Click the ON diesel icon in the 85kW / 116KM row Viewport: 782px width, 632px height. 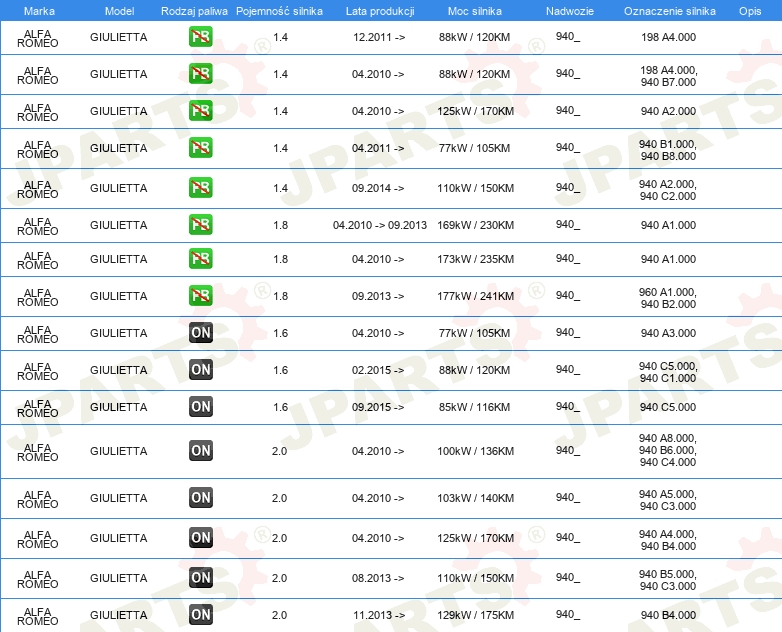coord(200,407)
